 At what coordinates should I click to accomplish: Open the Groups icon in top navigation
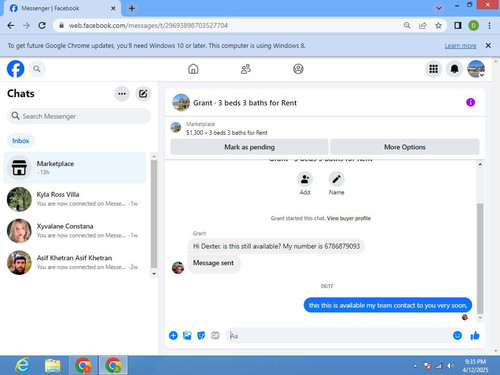(298, 69)
